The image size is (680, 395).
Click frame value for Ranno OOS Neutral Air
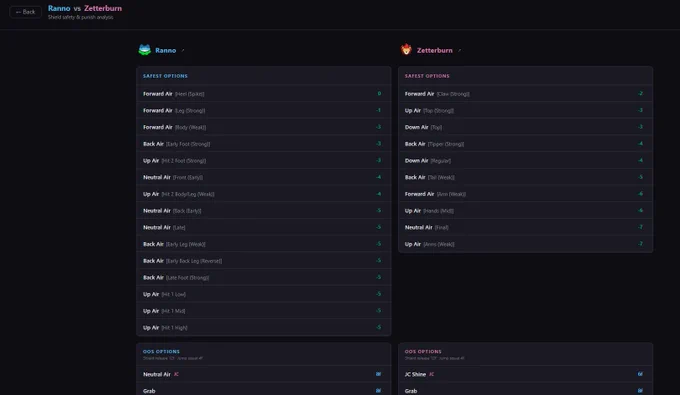tap(379, 374)
